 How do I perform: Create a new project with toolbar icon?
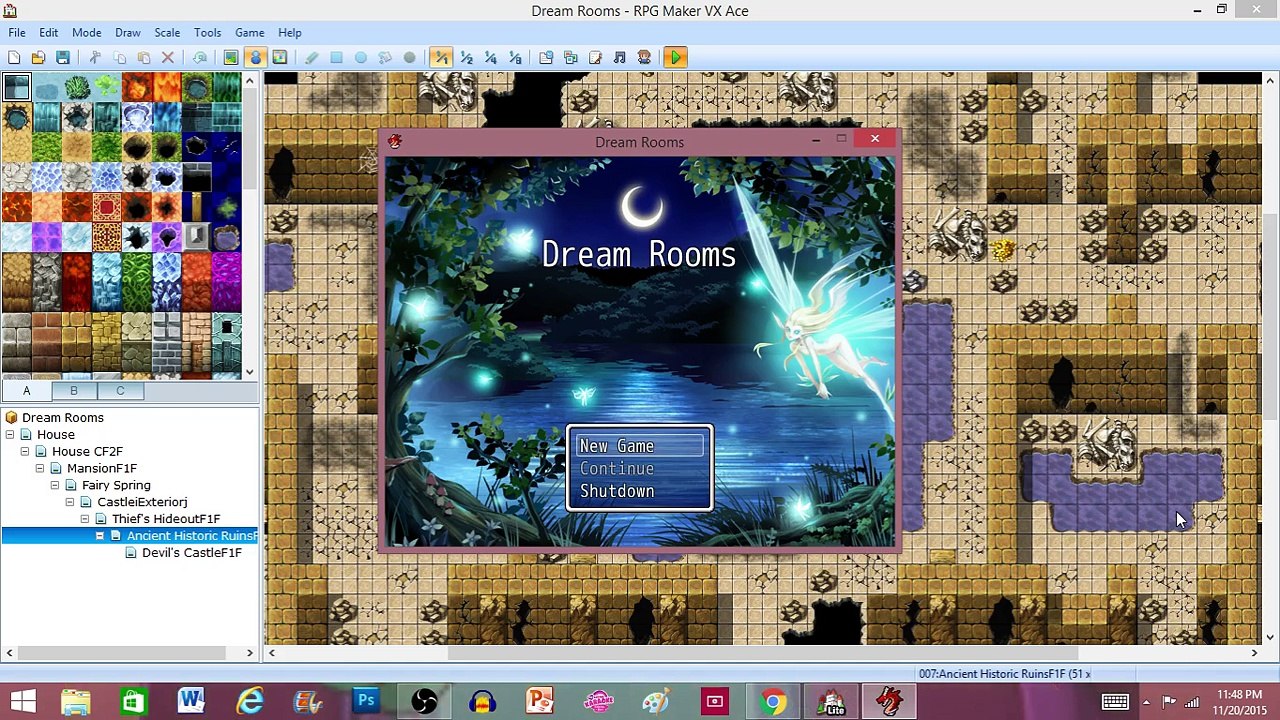[x=14, y=58]
